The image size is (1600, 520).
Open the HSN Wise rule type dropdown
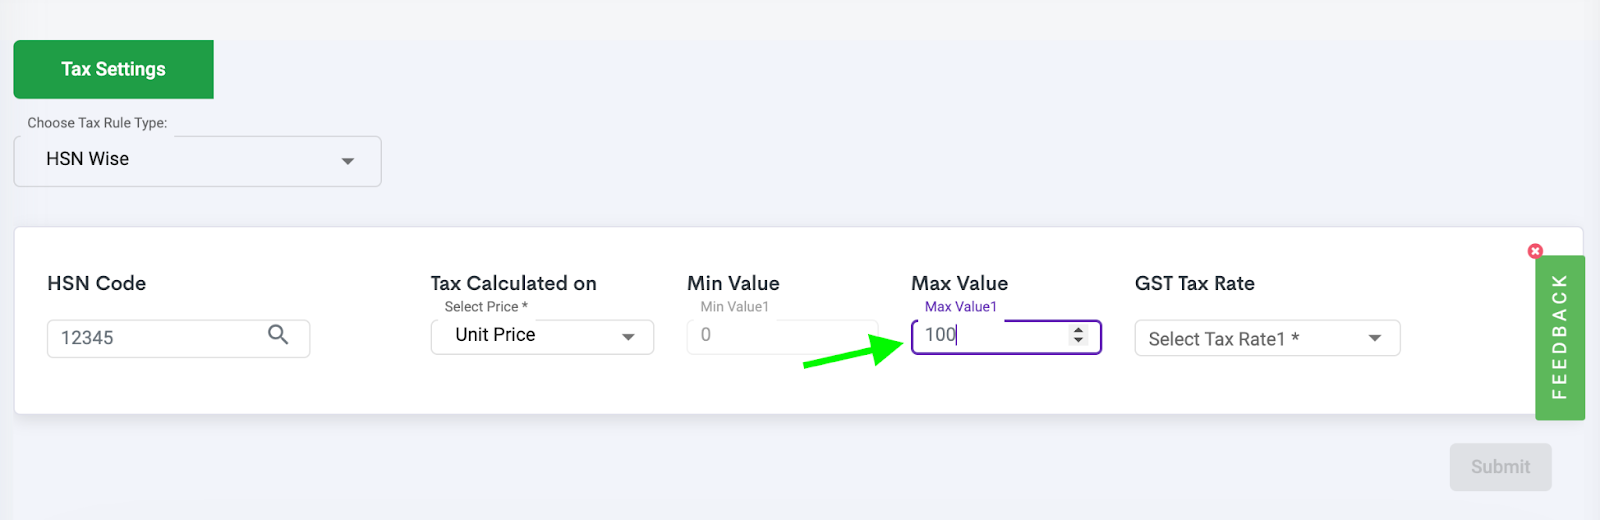[x=197, y=161]
